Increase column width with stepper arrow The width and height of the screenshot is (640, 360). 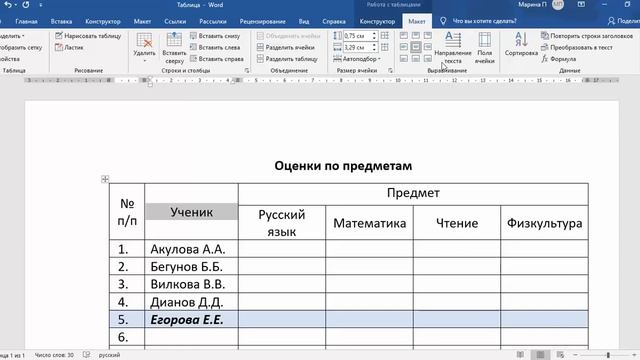click(374, 45)
